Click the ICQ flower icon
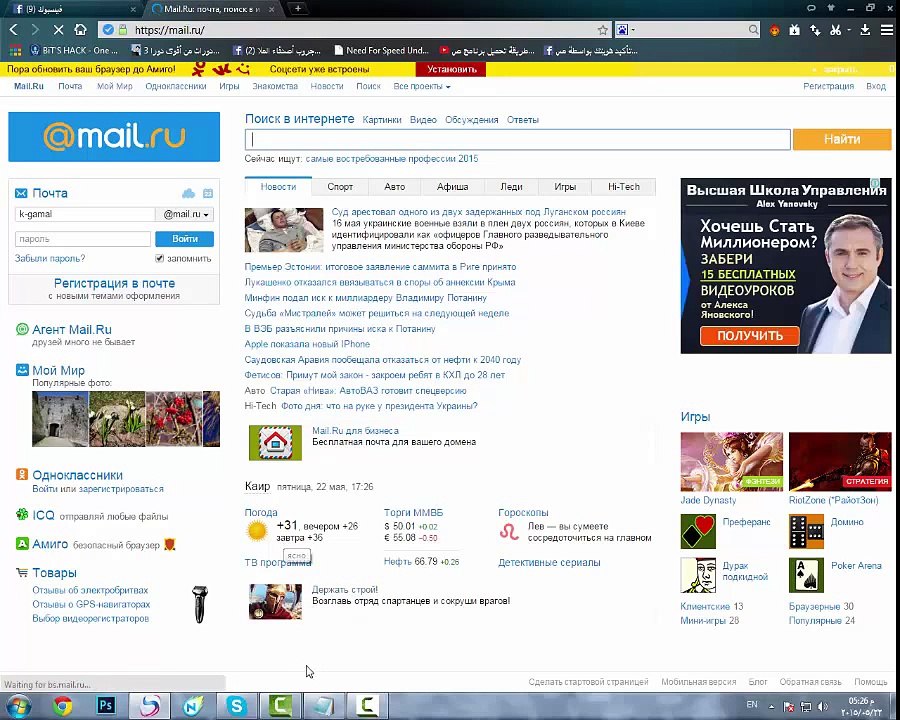Image resolution: width=900 pixels, height=720 pixels. click(x=22, y=514)
